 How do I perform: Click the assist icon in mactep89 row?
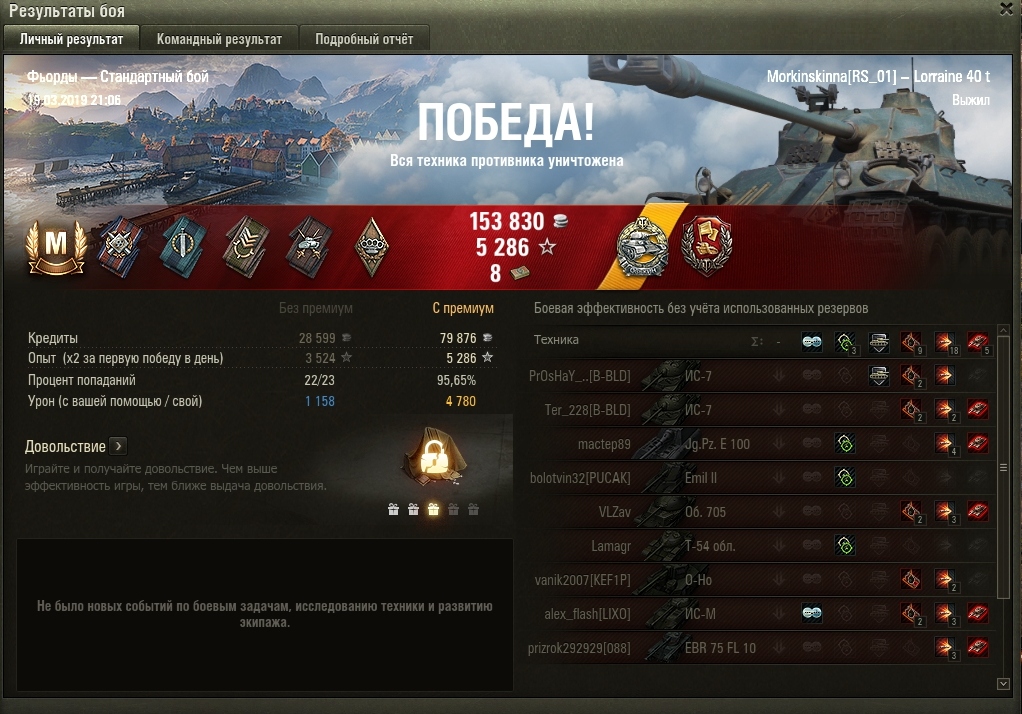click(845, 444)
